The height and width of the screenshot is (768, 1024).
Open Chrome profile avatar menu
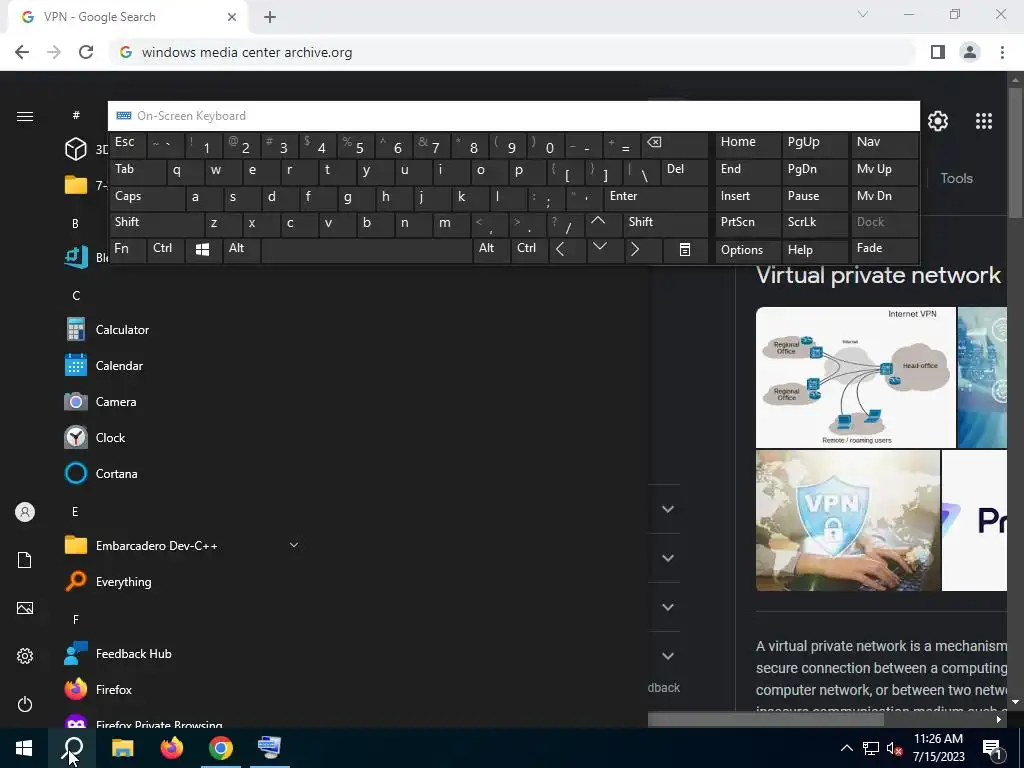(x=970, y=52)
